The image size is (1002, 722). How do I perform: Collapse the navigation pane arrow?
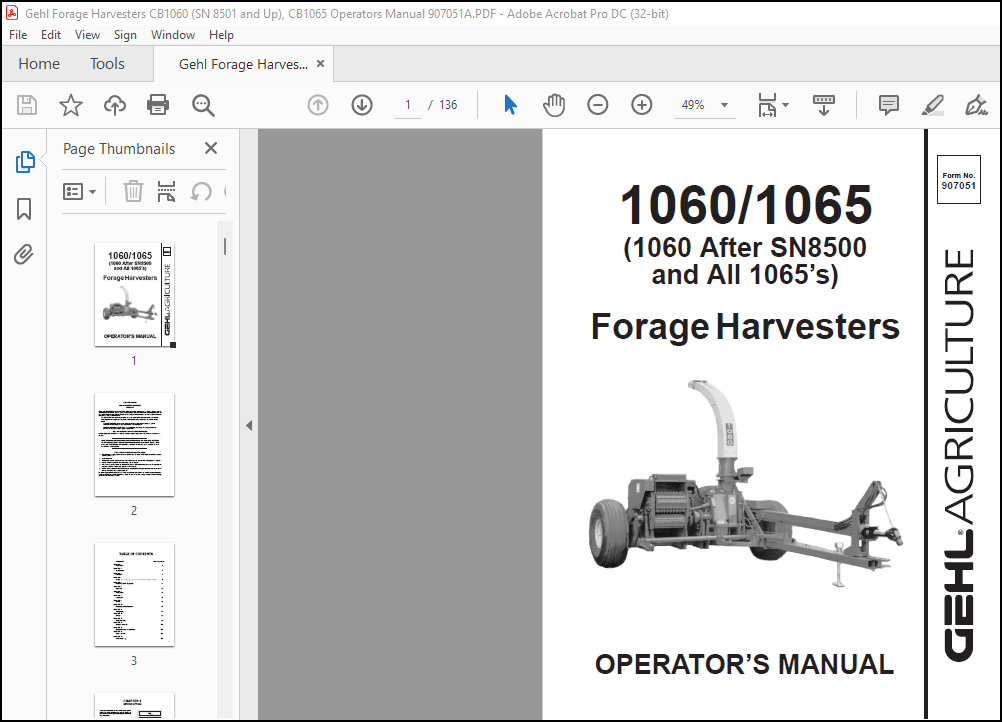coord(249,426)
